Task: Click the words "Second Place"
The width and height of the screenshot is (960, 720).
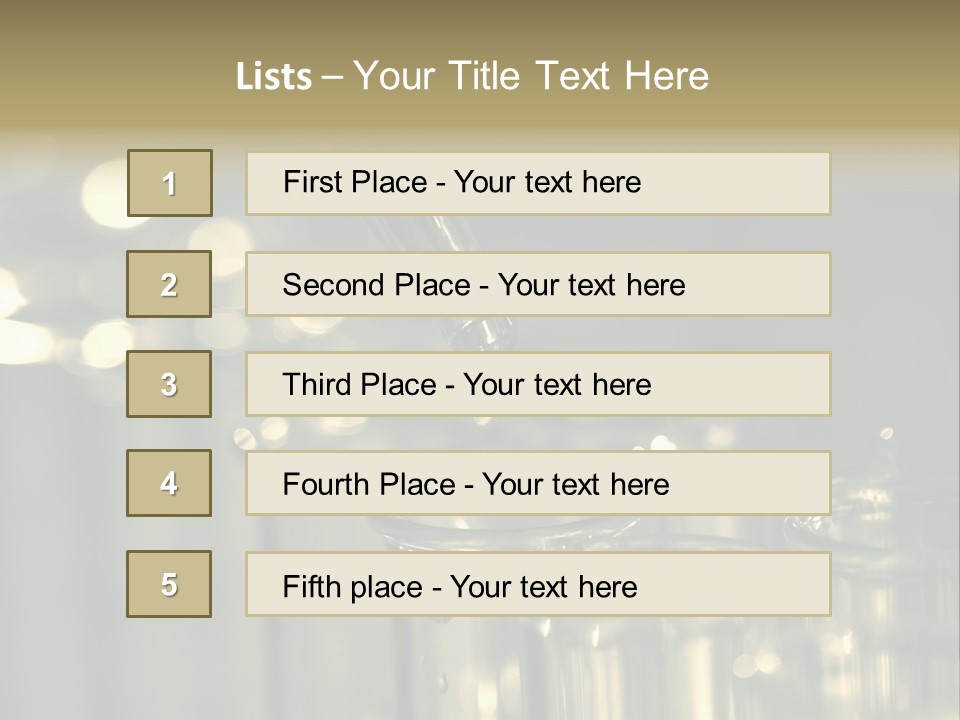Action: [376, 285]
